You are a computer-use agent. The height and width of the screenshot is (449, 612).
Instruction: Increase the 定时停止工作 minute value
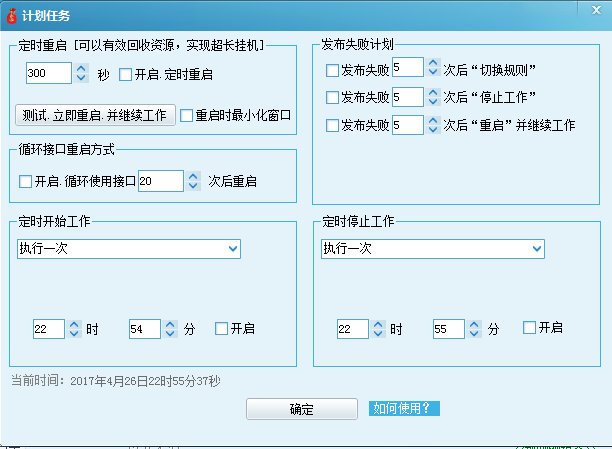[474, 324]
